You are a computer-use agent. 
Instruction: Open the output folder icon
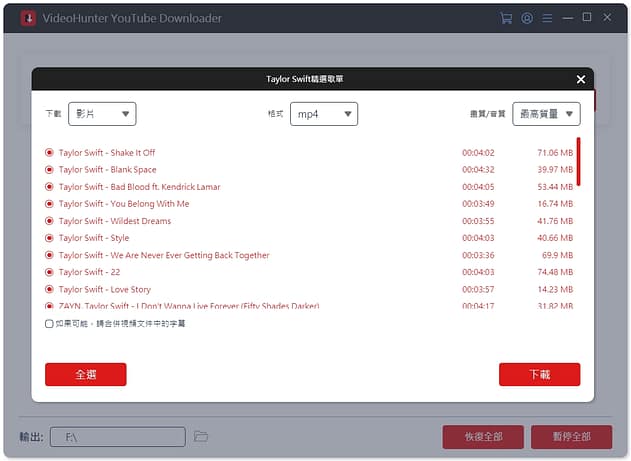[200, 436]
